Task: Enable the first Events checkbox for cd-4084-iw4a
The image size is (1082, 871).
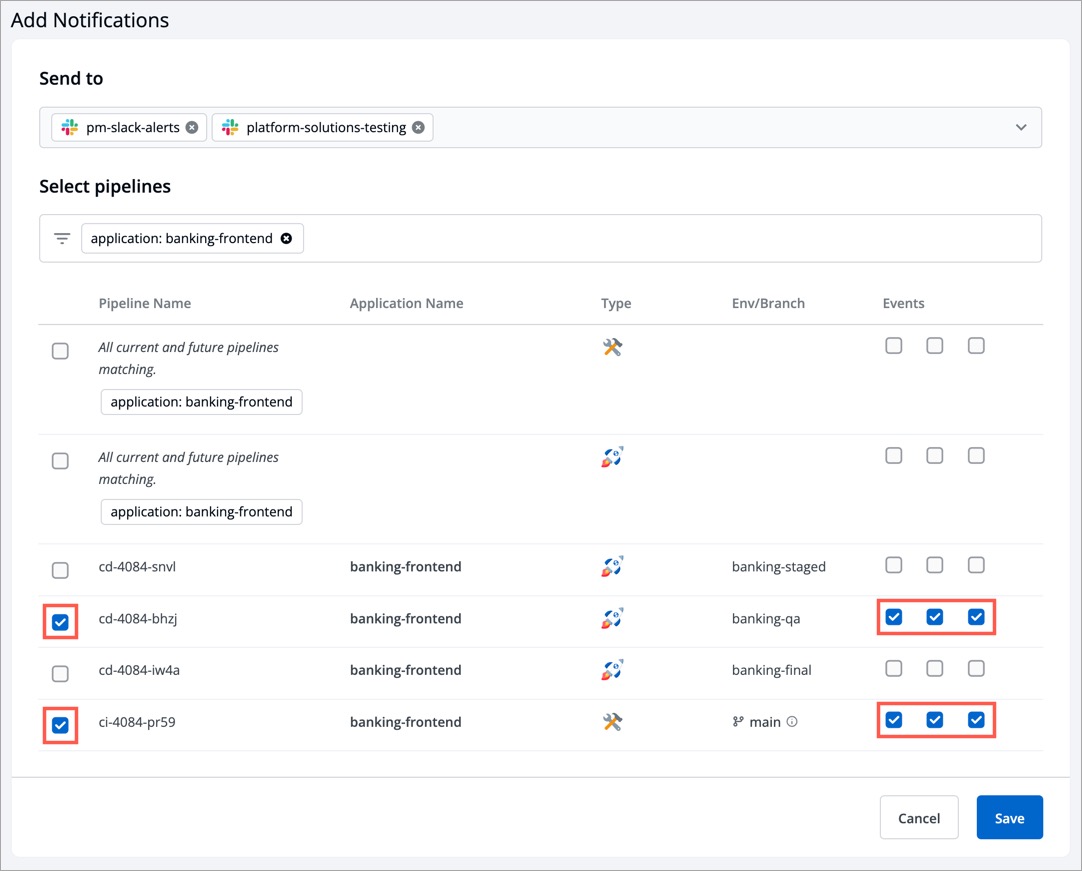Action: point(894,668)
